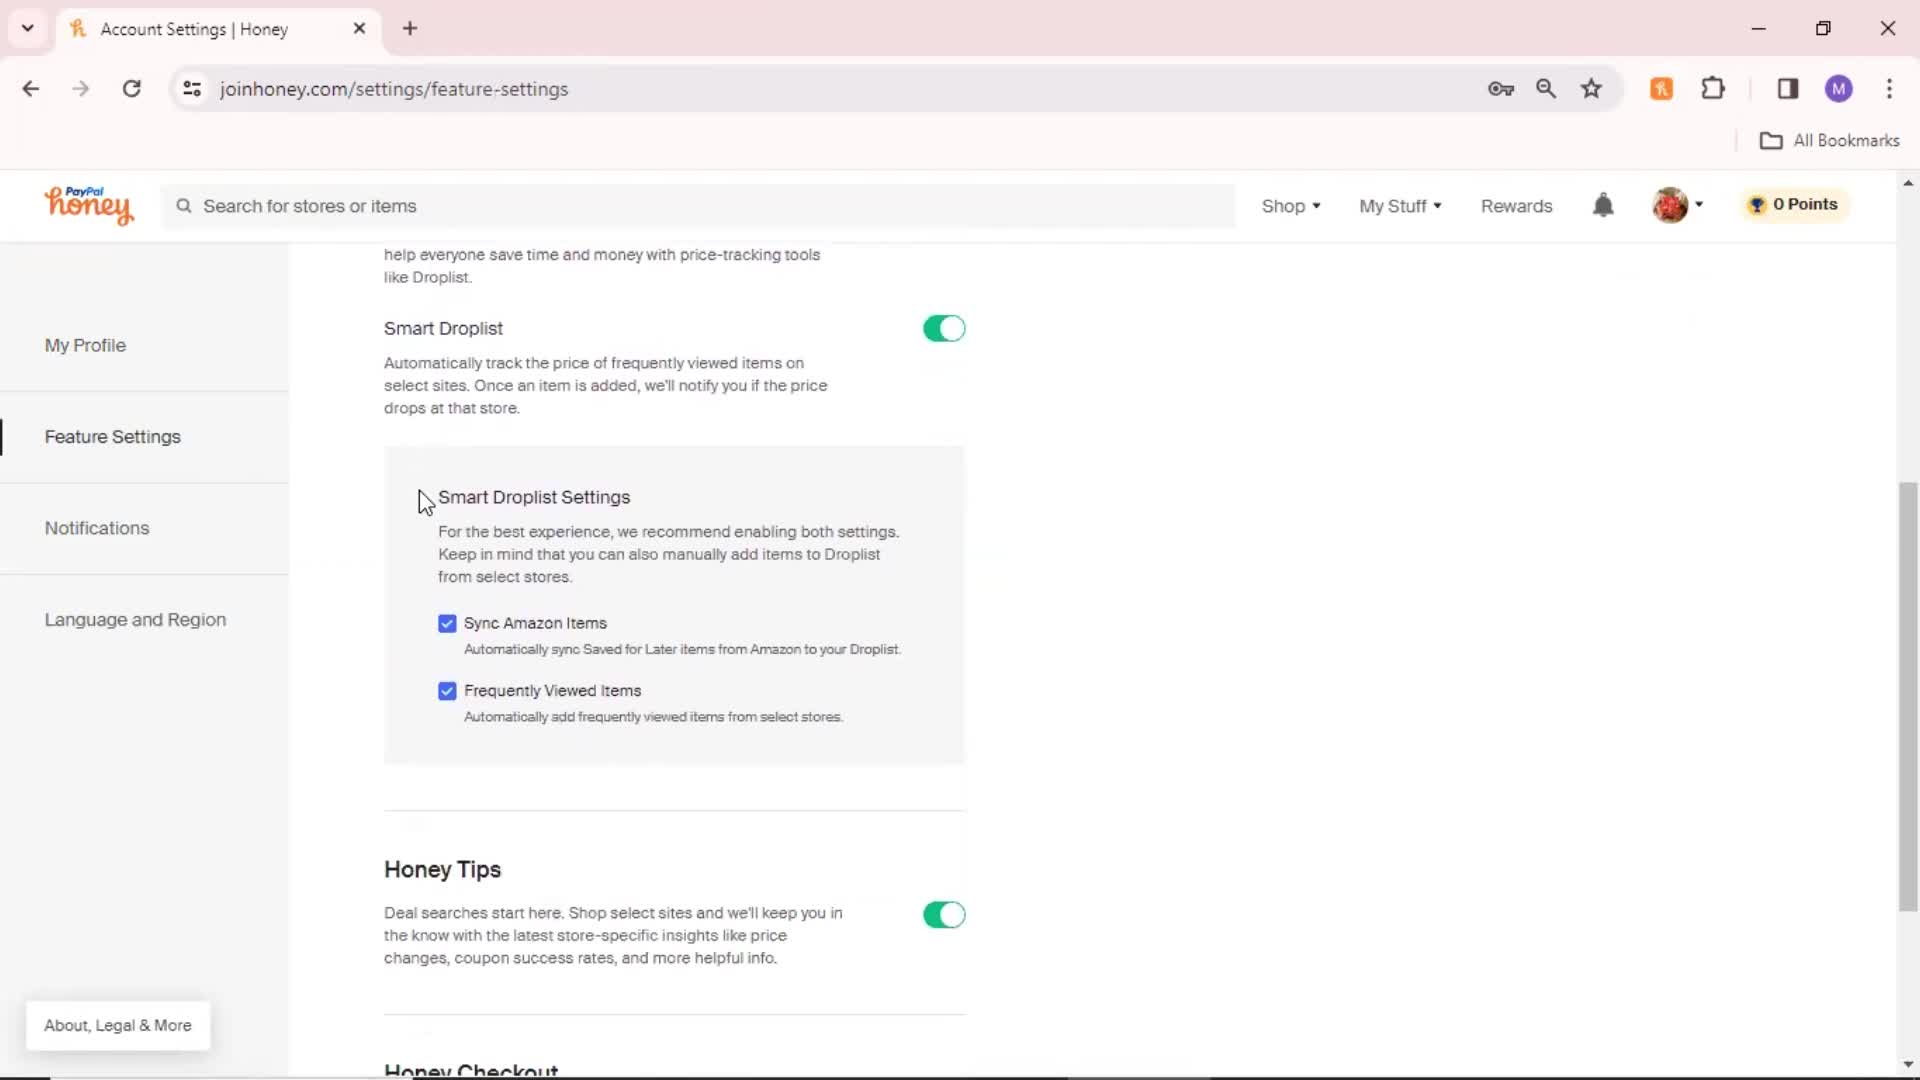
Task: Open the user avatar account dropdown
Action: click(1677, 205)
